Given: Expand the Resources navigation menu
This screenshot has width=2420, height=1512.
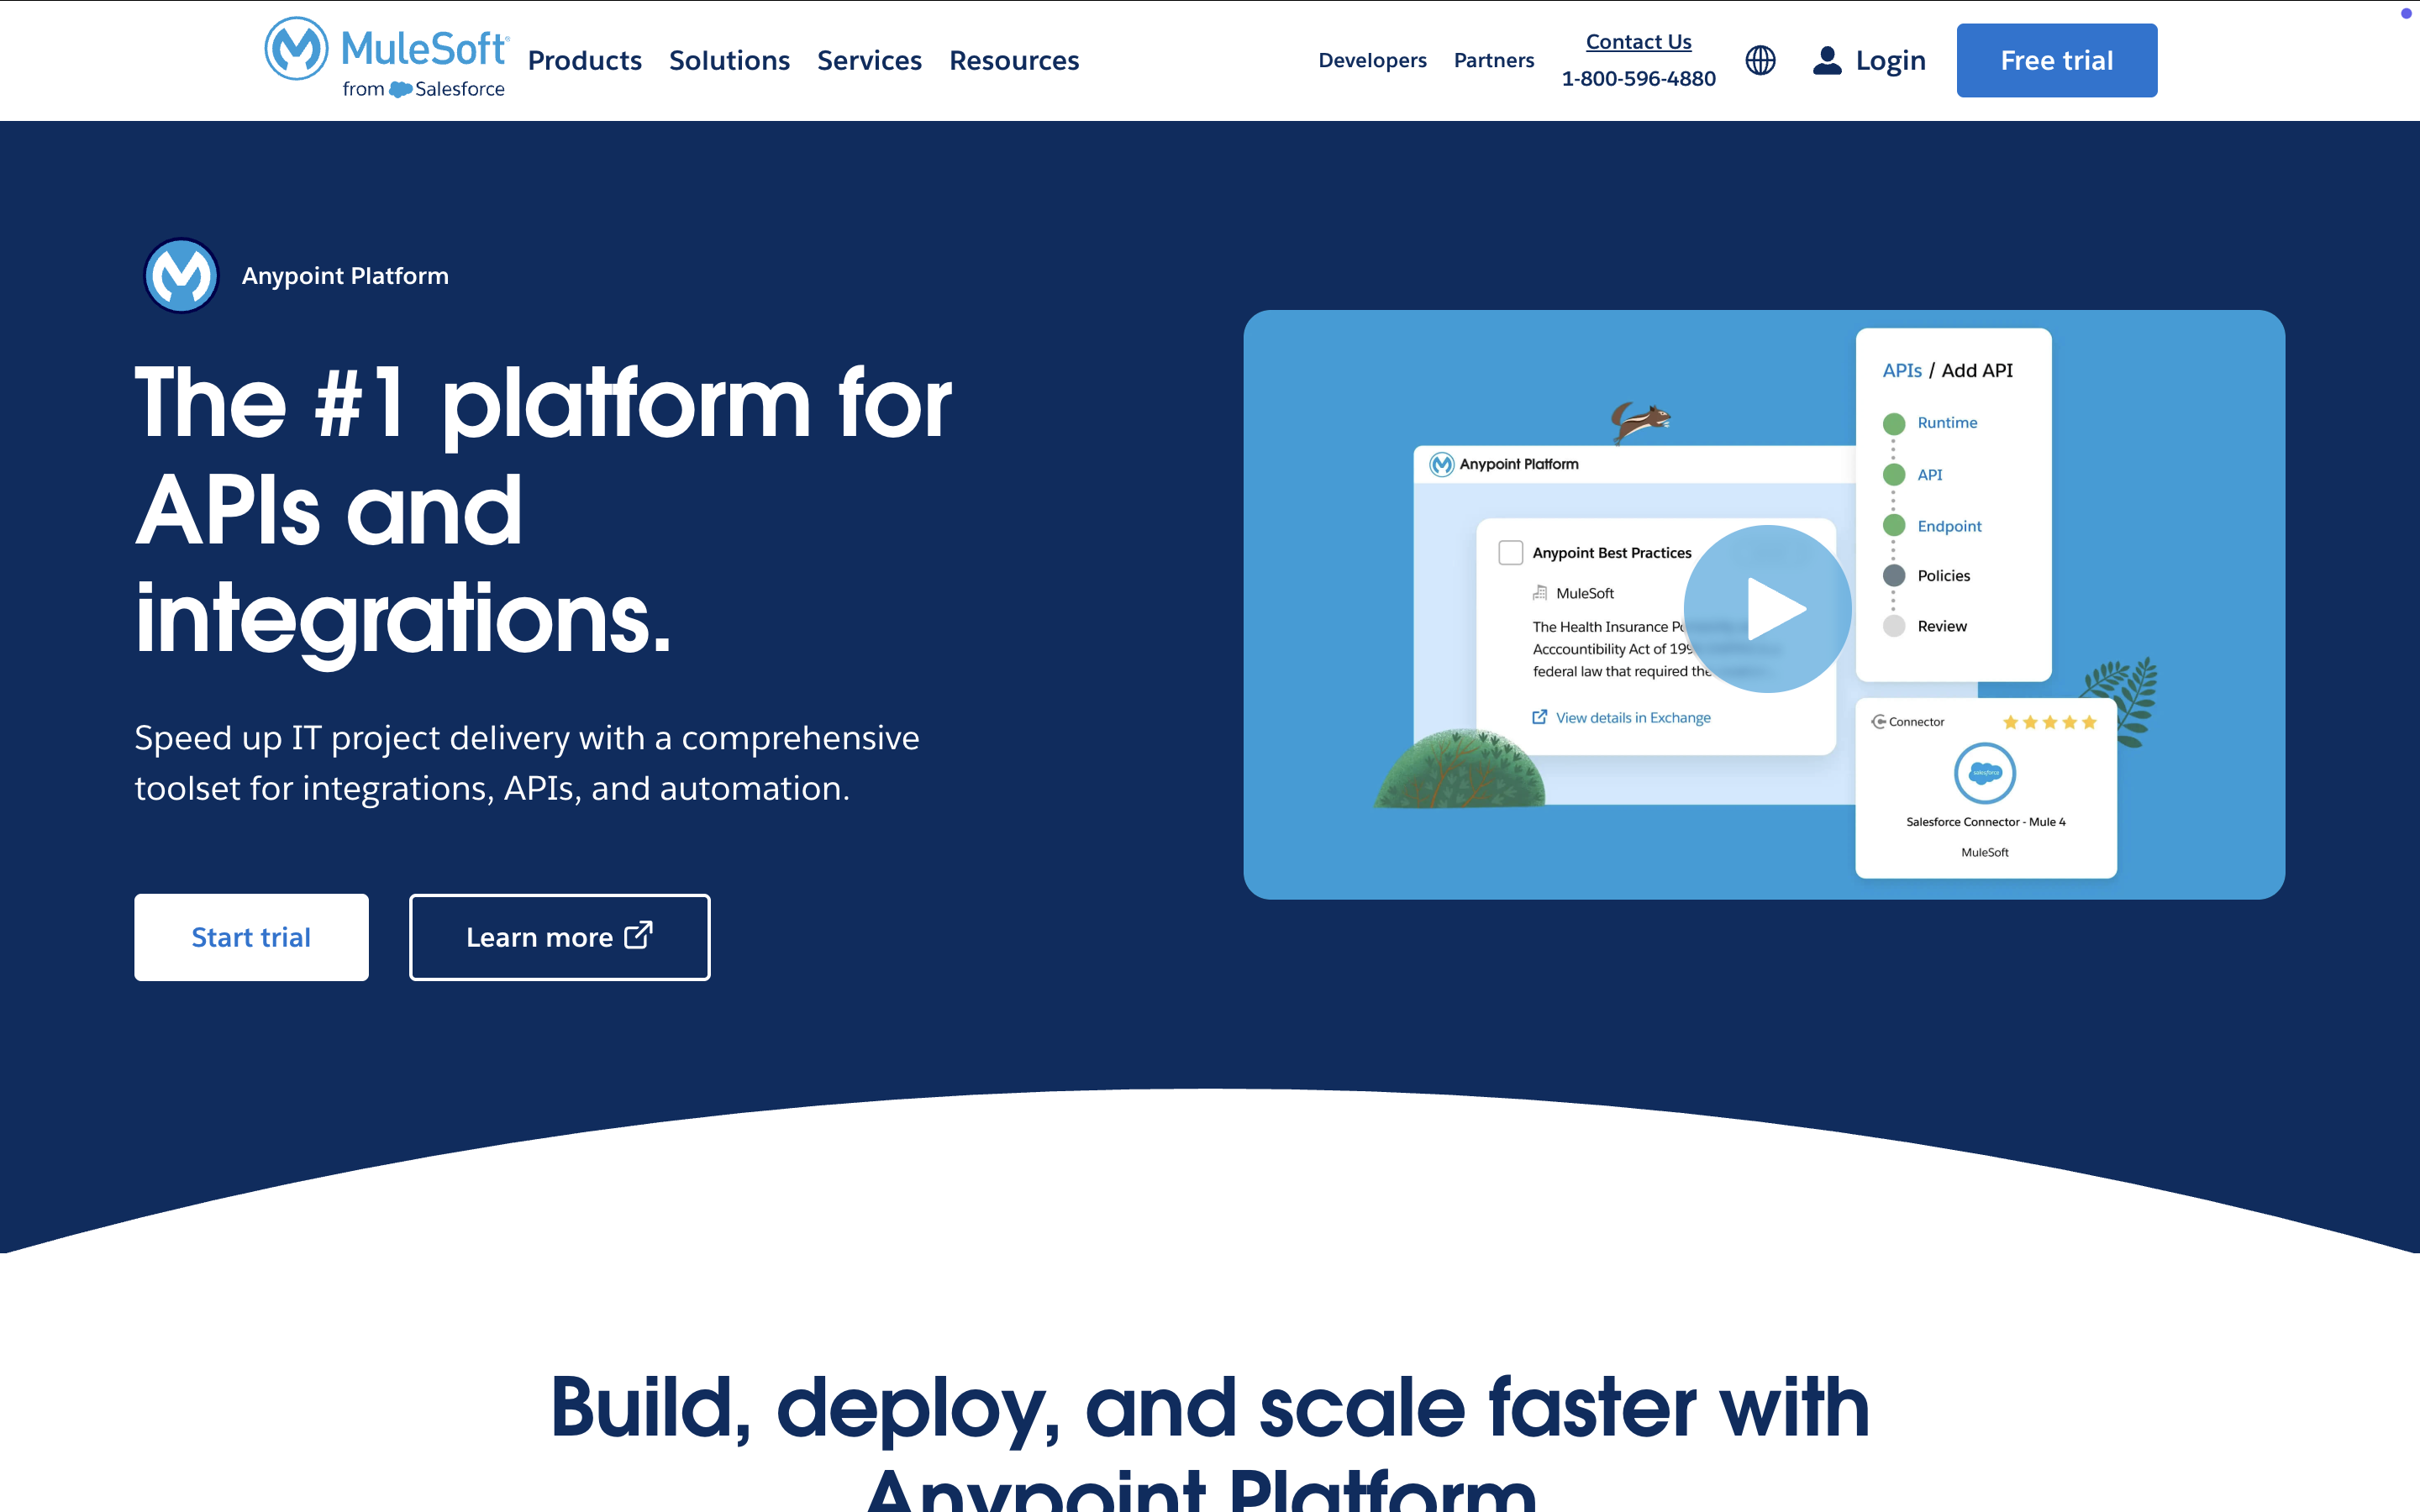Looking at the screenshot, I should pos(1013,60).
